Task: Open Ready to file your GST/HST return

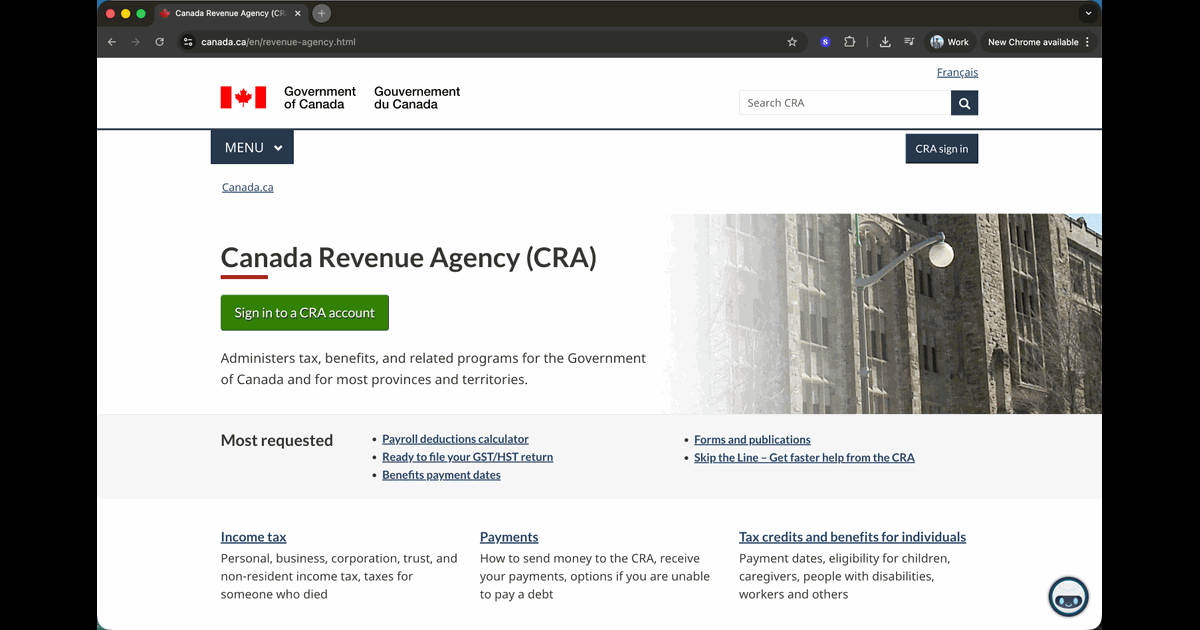Action: pos(467,457)
